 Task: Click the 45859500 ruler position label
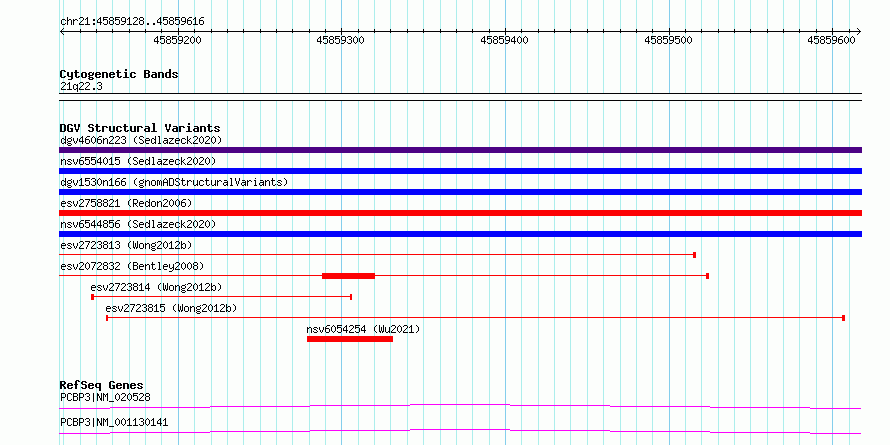point(669,40)
